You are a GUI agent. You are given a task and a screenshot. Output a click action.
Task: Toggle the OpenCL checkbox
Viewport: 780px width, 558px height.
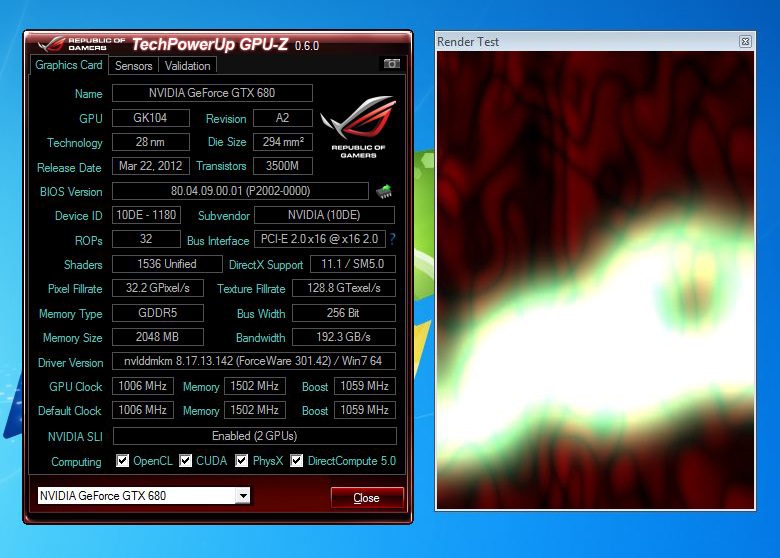click(x=122, y=461)
